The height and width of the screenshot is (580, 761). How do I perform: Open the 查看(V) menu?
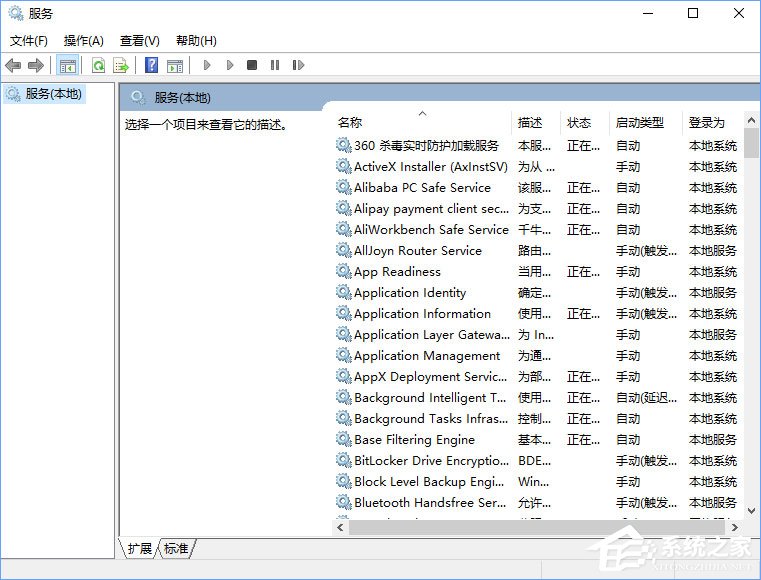point(140,41)
